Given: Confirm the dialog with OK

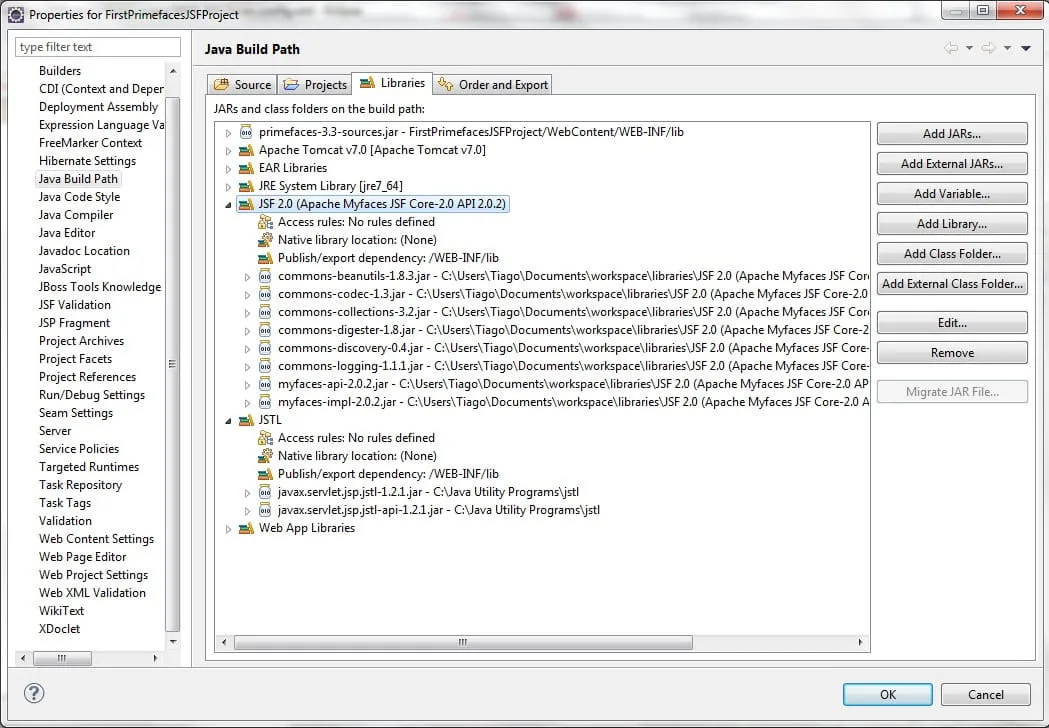Looking at the screenshot, I should point(887,694).
